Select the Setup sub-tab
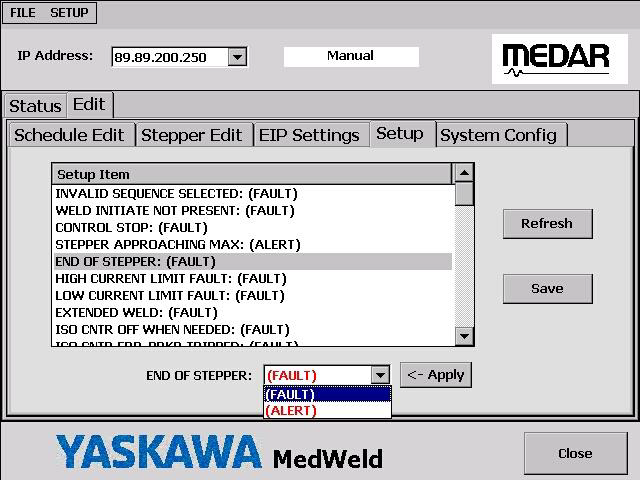 (x=402, y=134)
